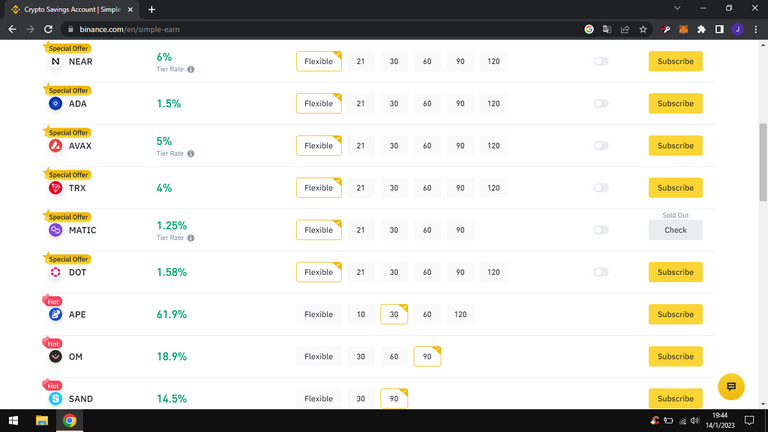Click the MATIC coin logo icon

point(55,230)
